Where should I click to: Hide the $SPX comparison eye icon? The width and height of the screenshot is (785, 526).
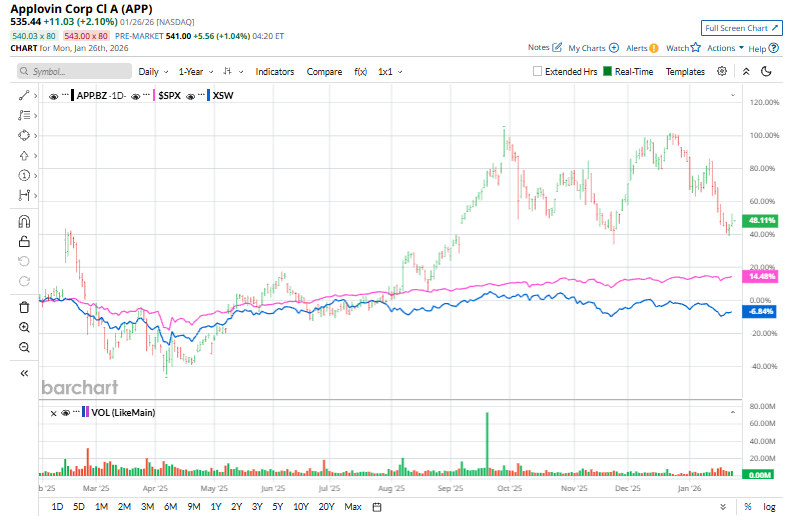pos(135,96)
